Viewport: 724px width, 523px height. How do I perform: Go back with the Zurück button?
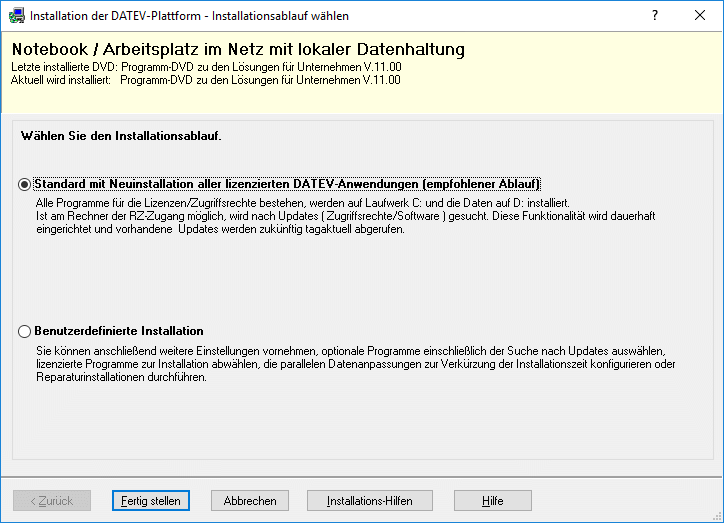pyautogui.click(x=52, y=501)
